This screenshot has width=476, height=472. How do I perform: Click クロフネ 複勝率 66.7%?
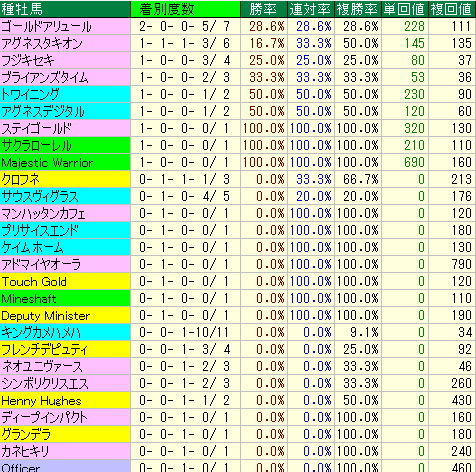point(361,179)
